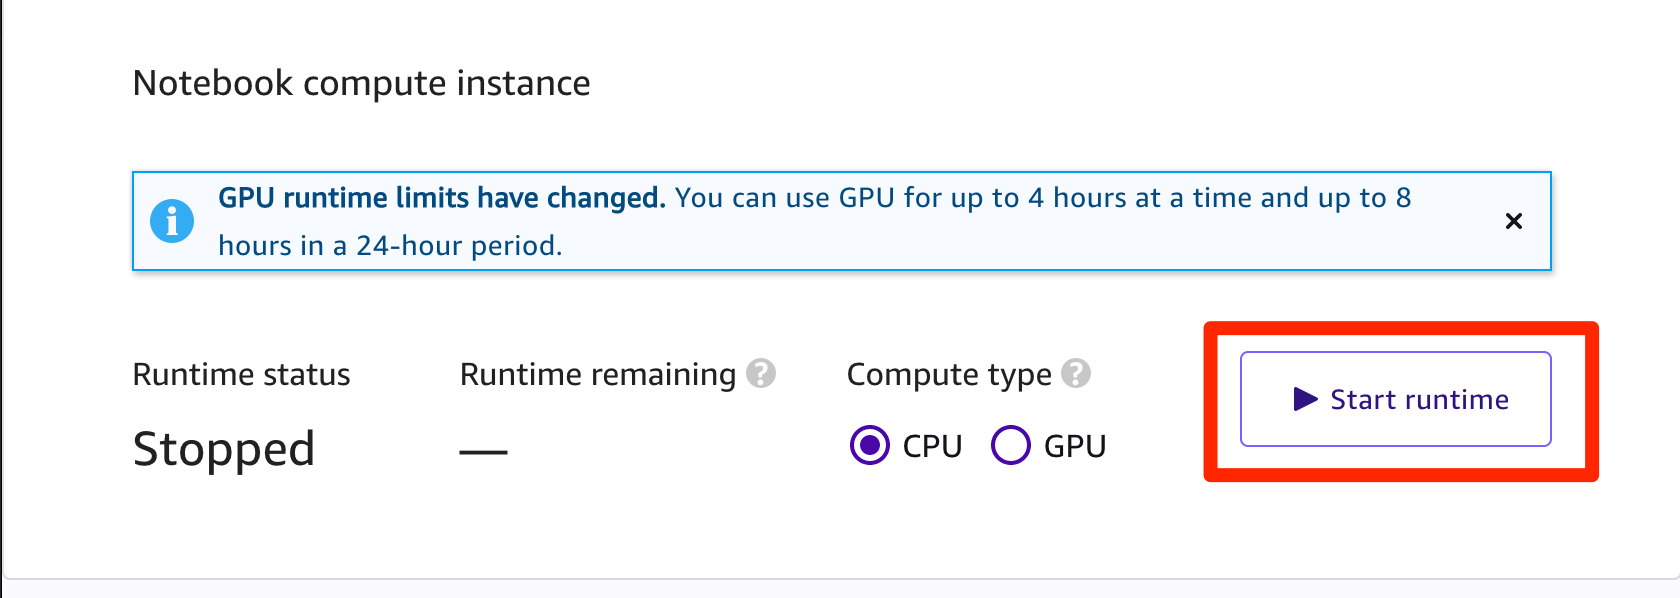
Task: Click the blue info icon in the banner
Action: pos(172,221)
